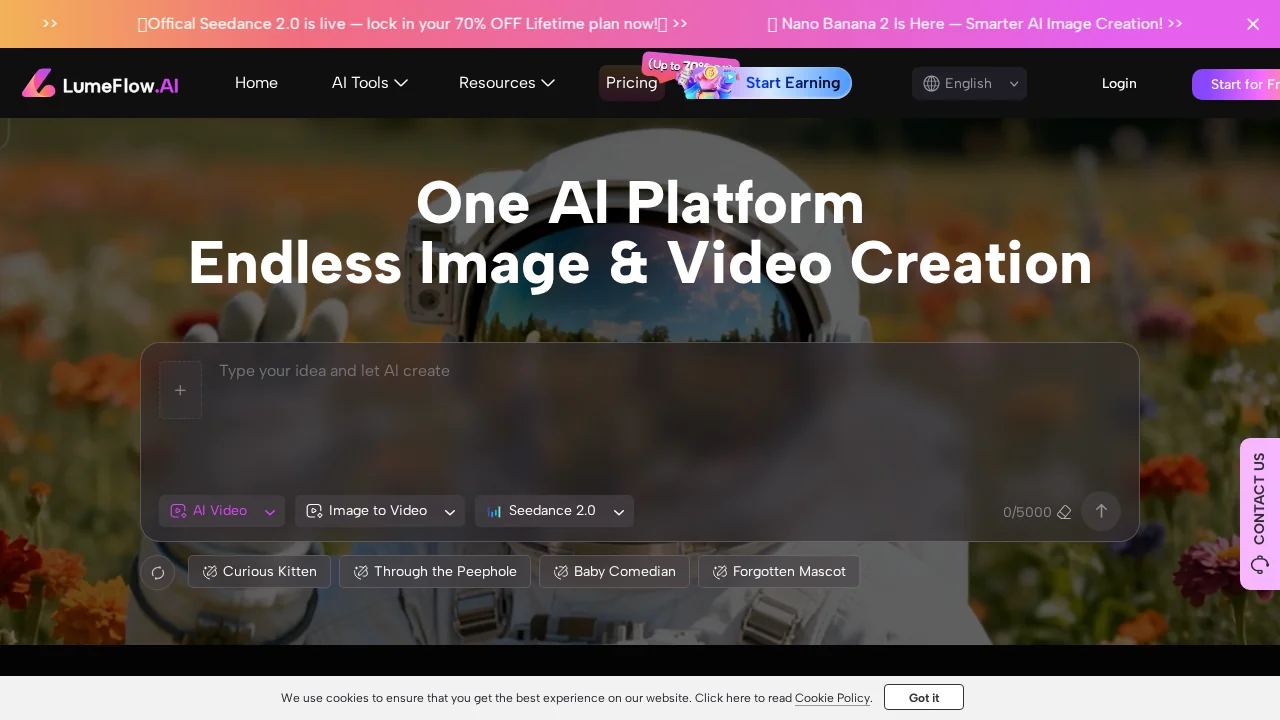Viewport: 1280px width, 720px height.
Task: Select the Curious Kitten prompt suggestion
Action: pos(259,572)
